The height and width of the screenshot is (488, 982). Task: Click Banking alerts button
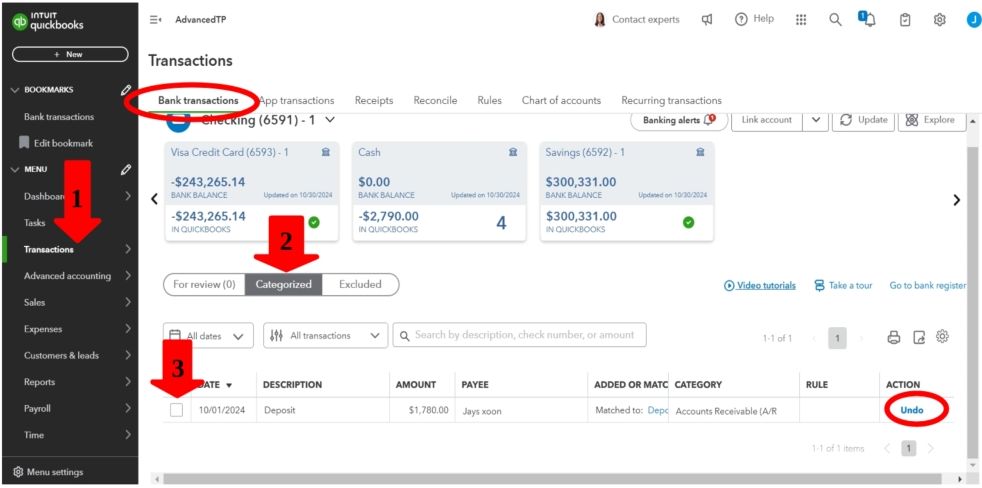[679, 120]
